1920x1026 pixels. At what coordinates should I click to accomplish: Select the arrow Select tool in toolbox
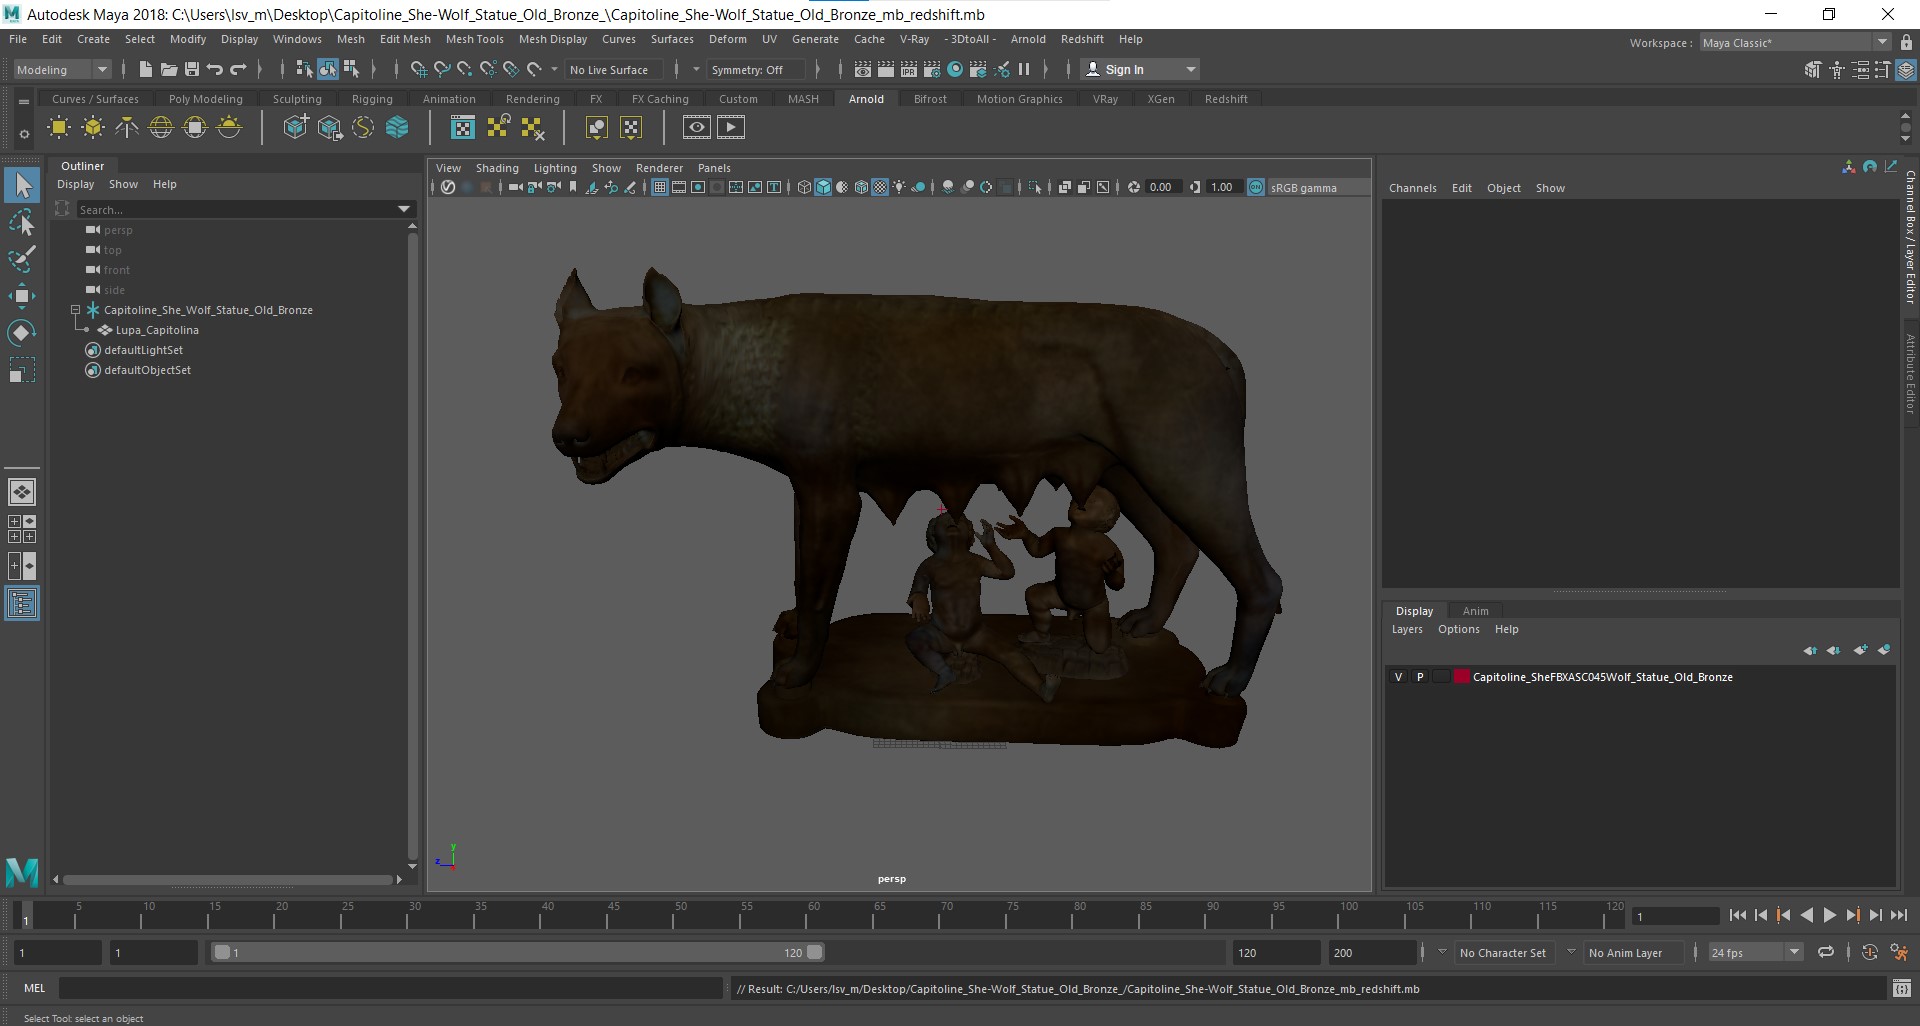tap(22, 185)
